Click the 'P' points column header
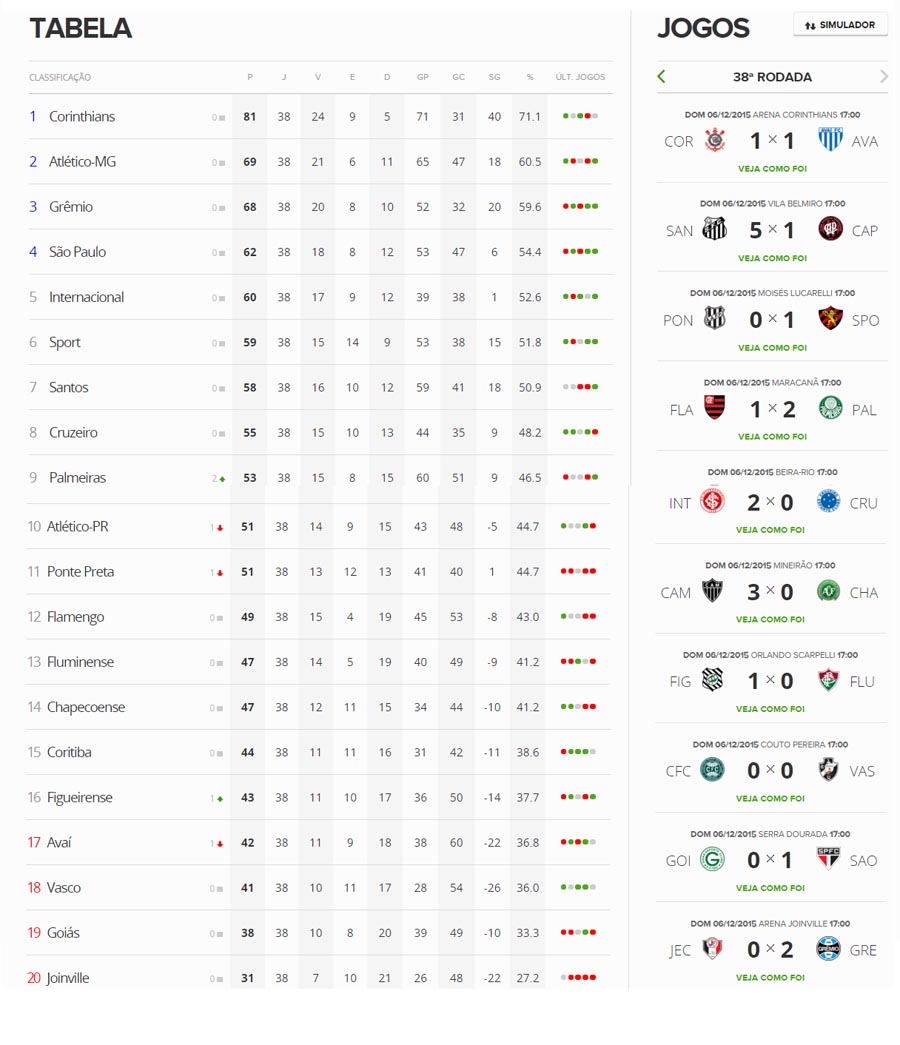900x1045 pixels. click(250, 77)
